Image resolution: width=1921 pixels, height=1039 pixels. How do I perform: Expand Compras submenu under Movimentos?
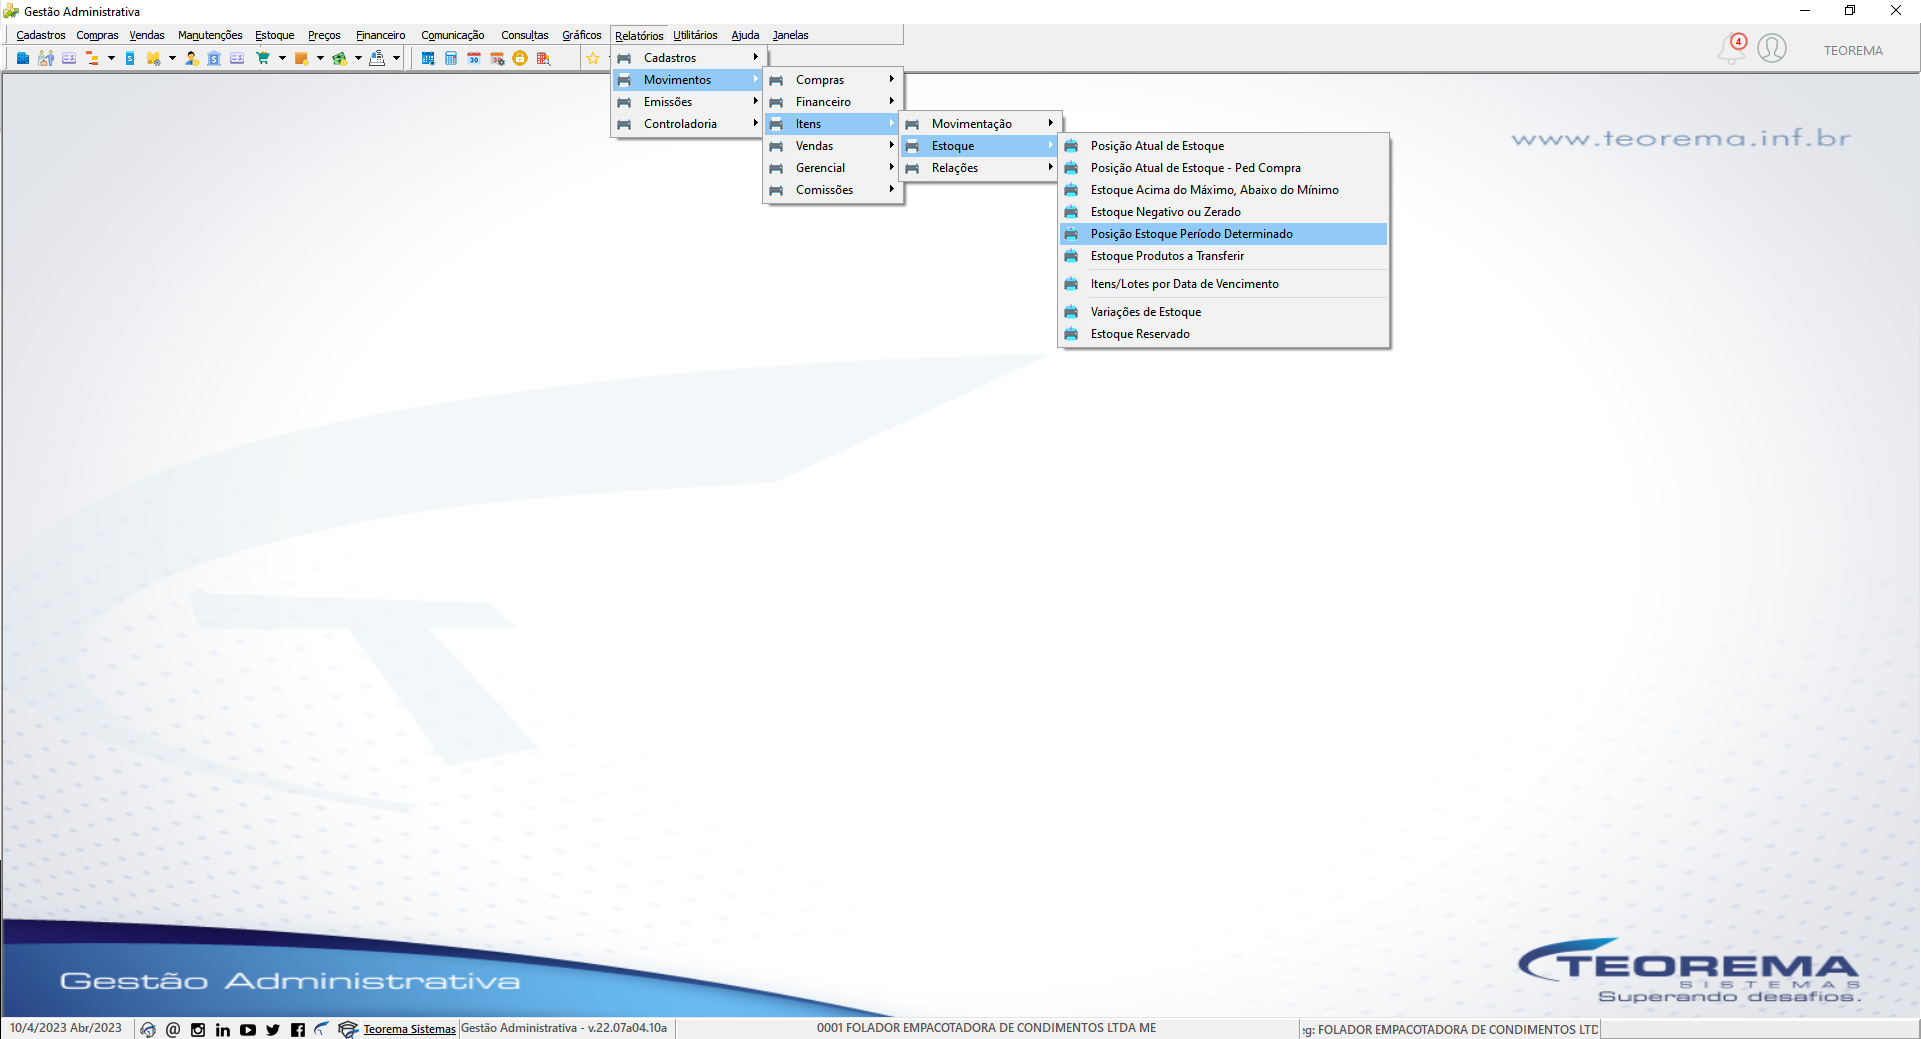pos(833,80)
